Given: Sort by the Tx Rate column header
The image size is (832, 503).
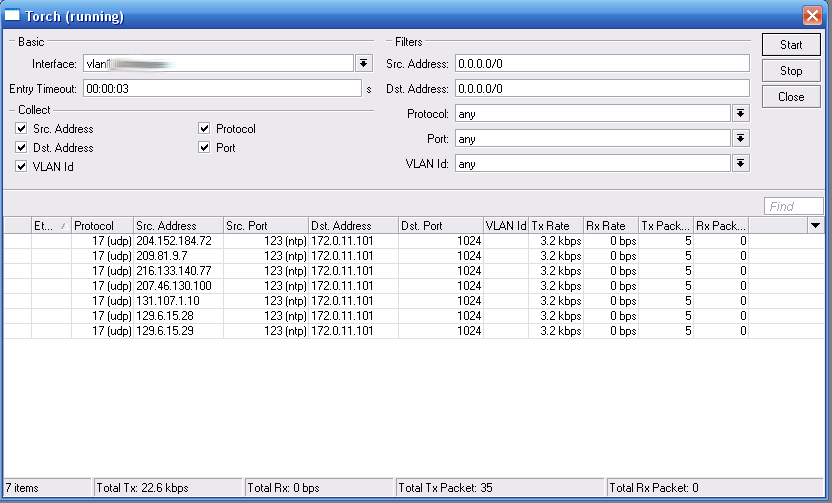Looking at the screenshot, I should click(x=556, y=226).
